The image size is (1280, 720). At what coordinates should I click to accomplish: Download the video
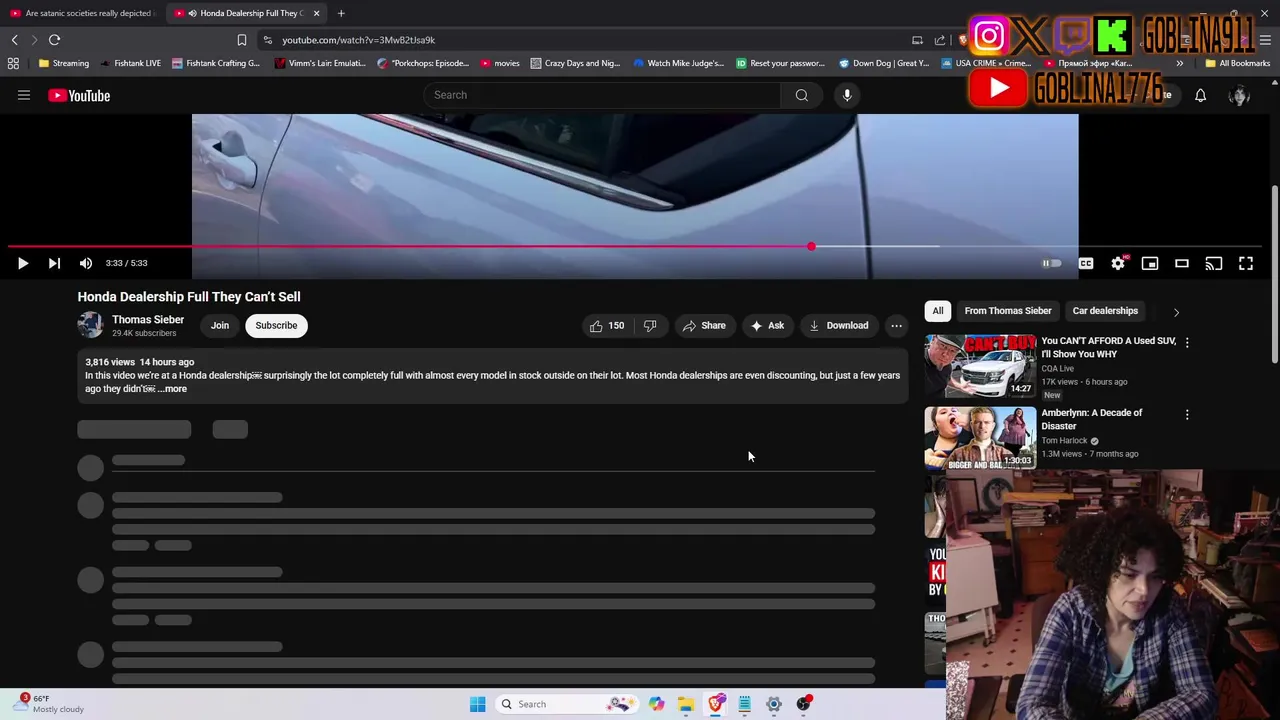pos(838,325)
